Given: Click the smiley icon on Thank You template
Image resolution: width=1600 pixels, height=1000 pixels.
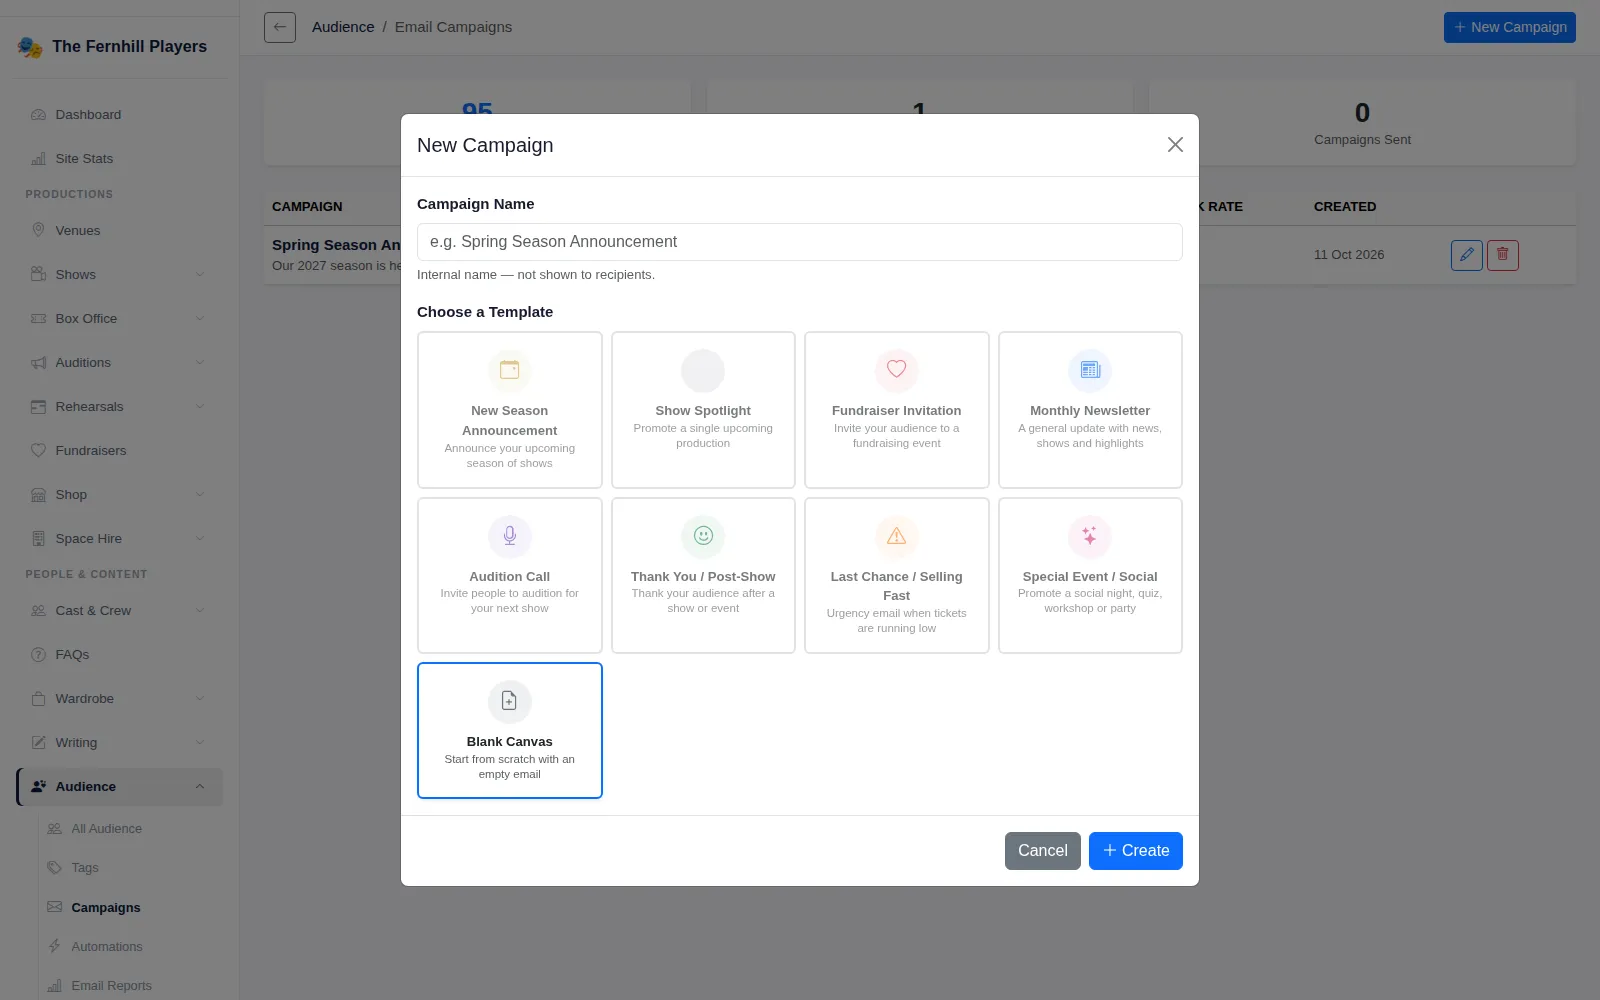Looking at the screenshot, I should (x=703, y=536).
